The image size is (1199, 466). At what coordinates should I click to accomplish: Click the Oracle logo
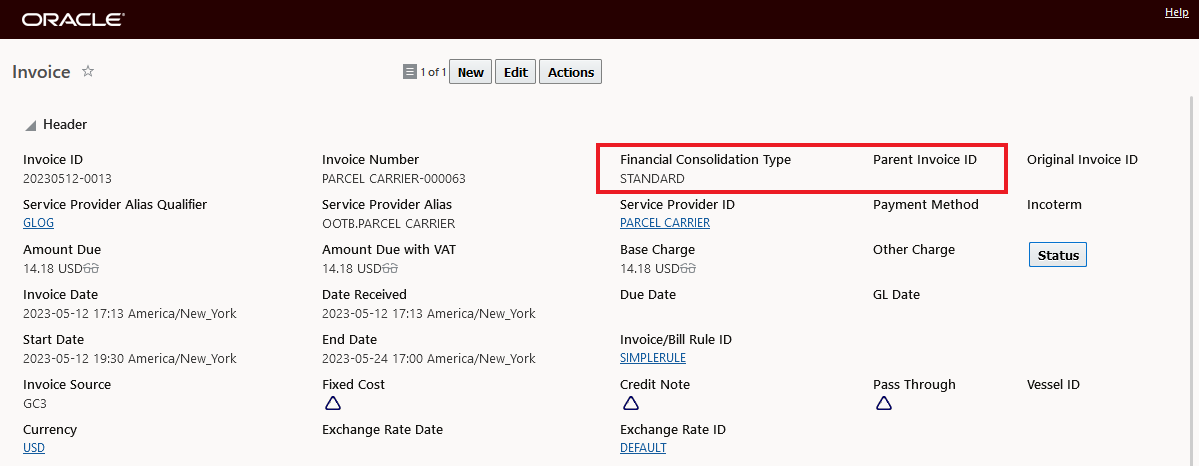[x=73, y=19]
